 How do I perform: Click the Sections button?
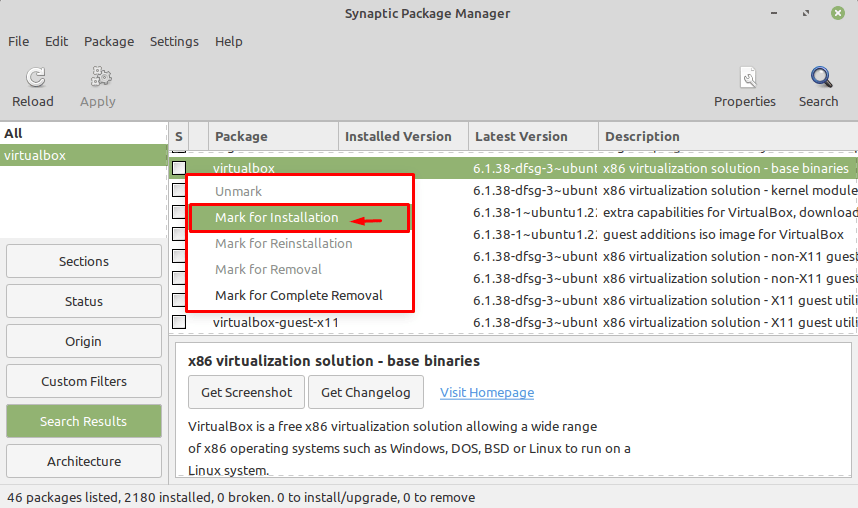(84, 262)
